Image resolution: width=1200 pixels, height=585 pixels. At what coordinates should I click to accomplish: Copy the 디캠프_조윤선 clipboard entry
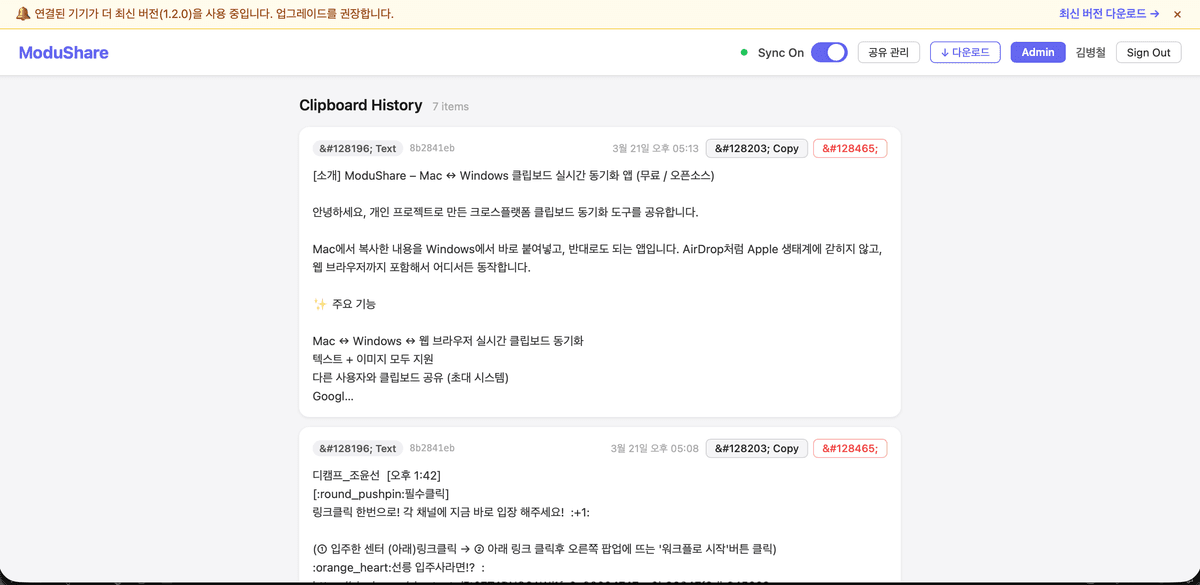pyautogui.click(x=756, y=449)
